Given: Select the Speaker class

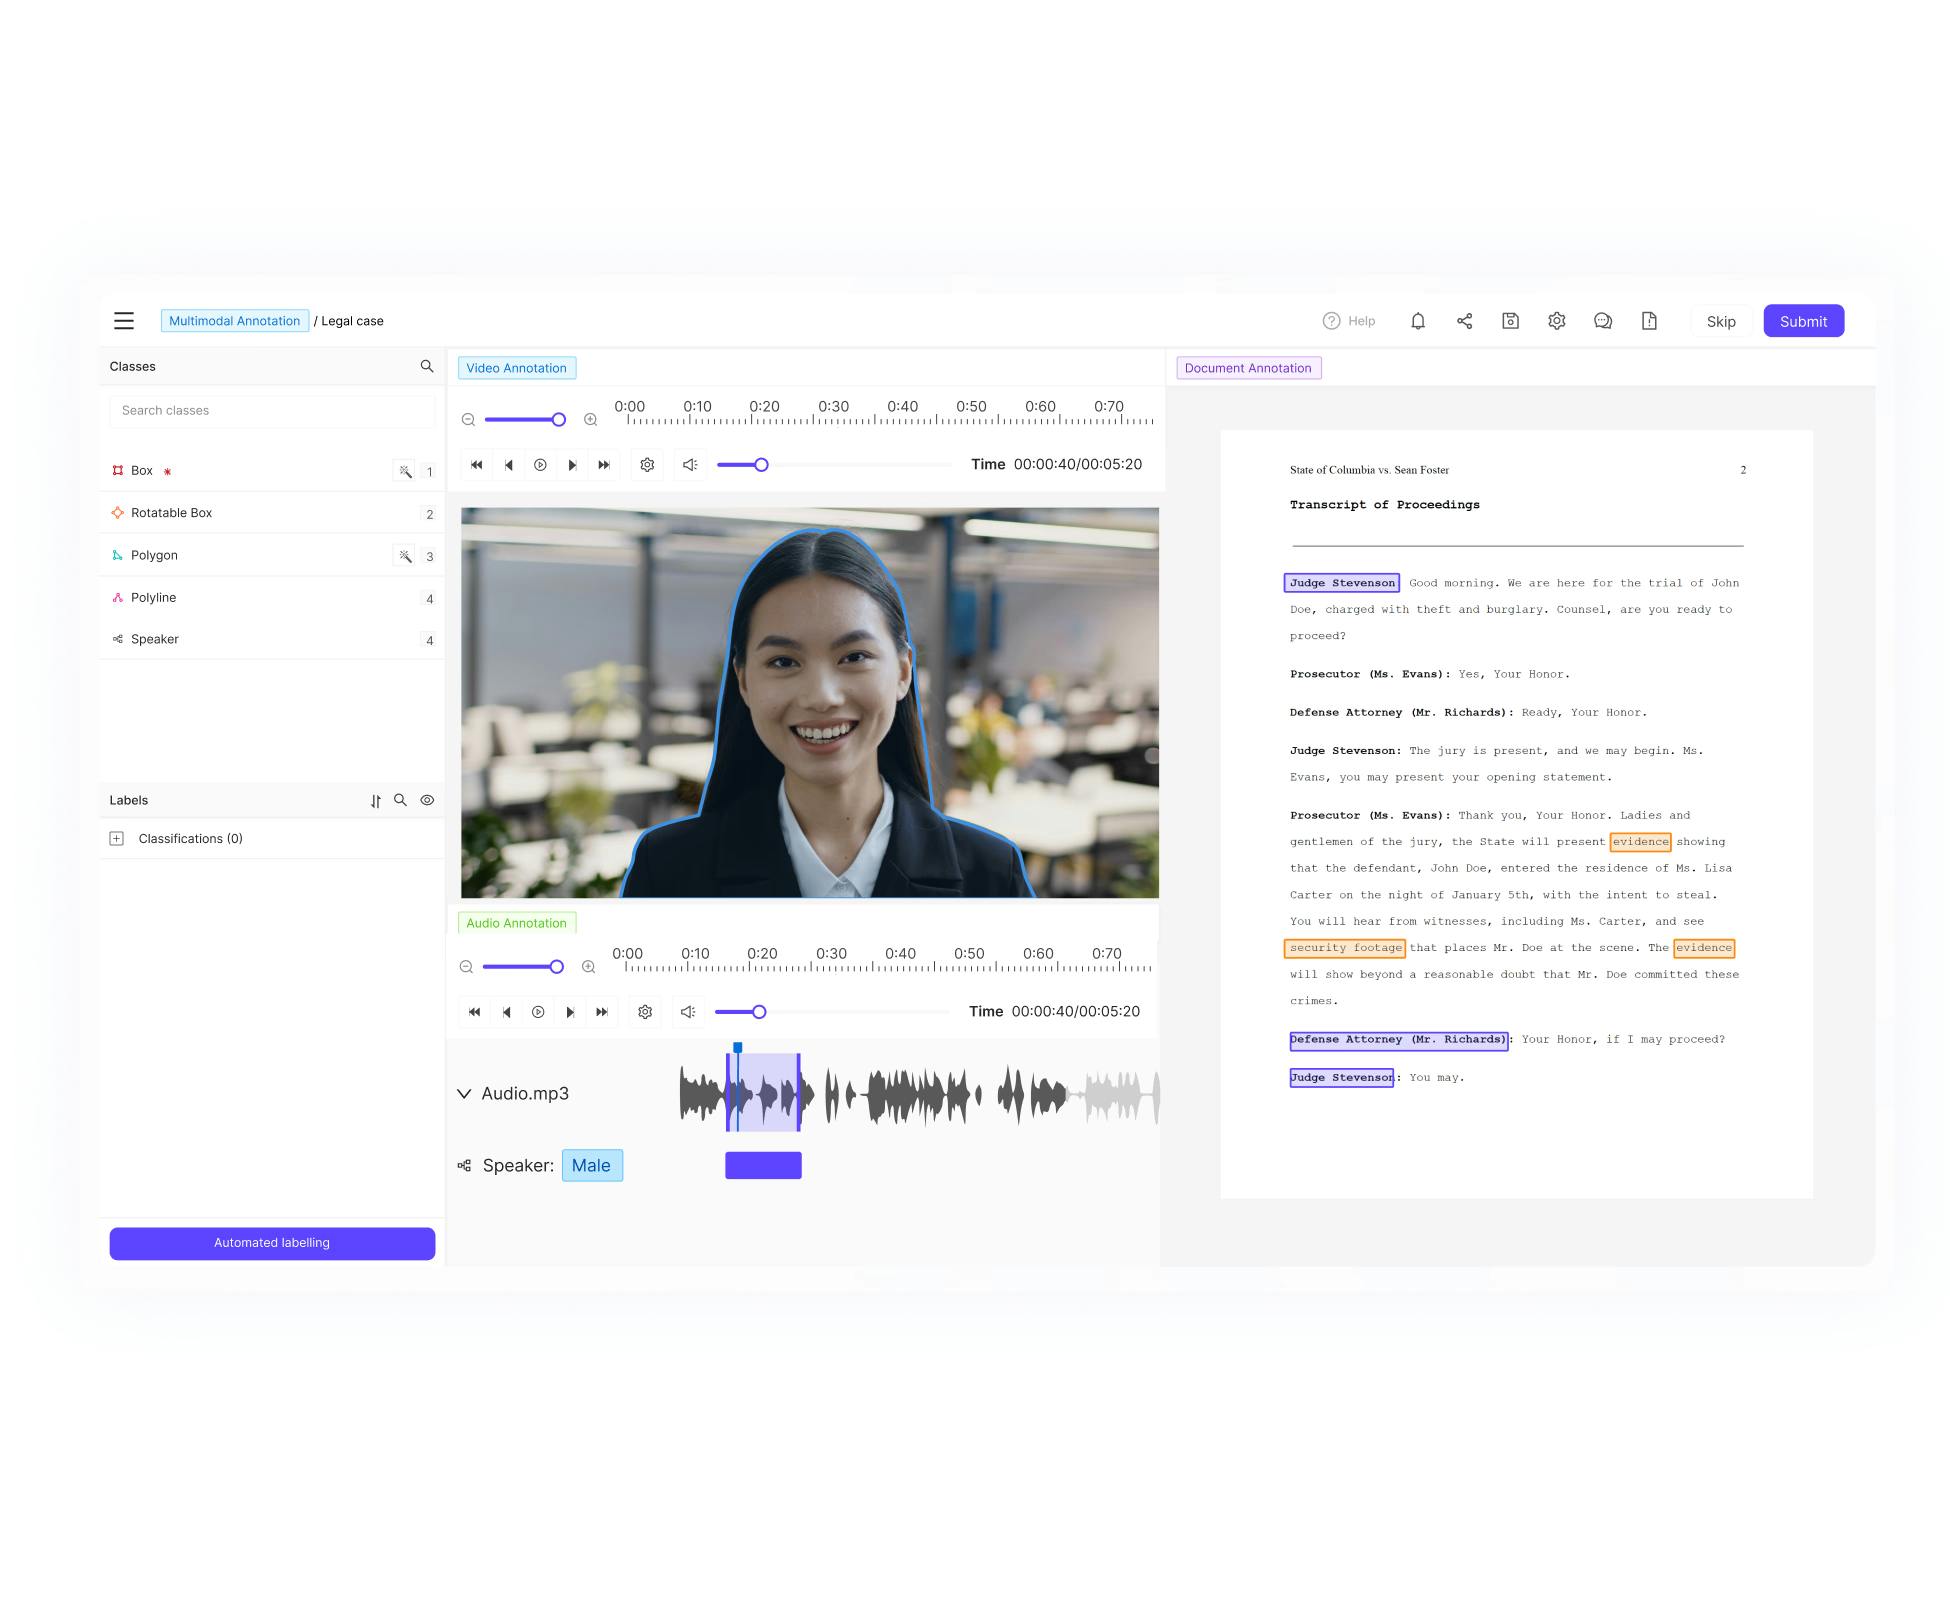Looking at the screenshot, I should pyautogui.click(x=272, y=640).
